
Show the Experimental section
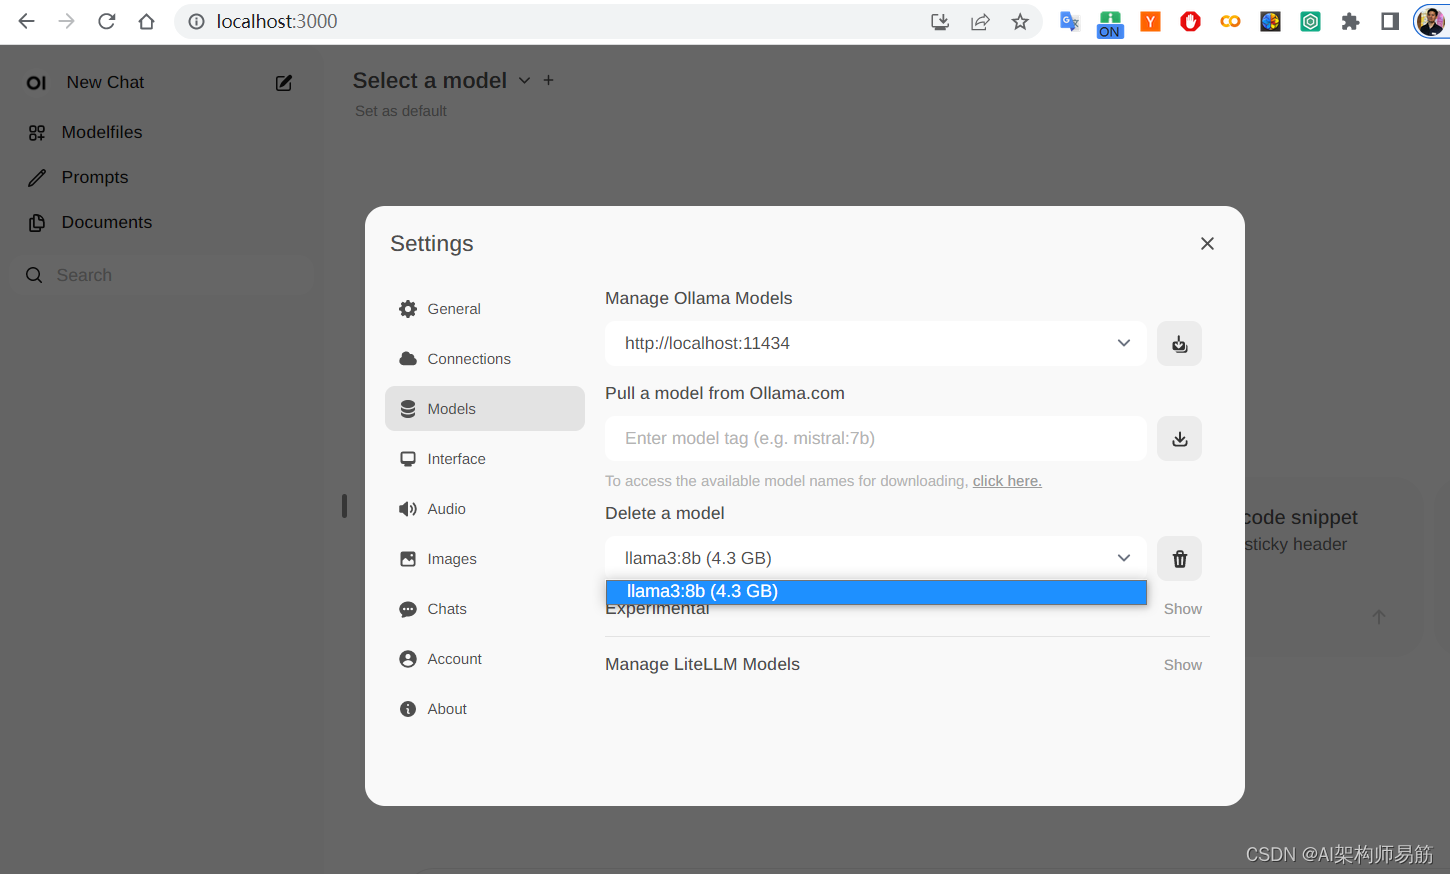pos(1183,609)
